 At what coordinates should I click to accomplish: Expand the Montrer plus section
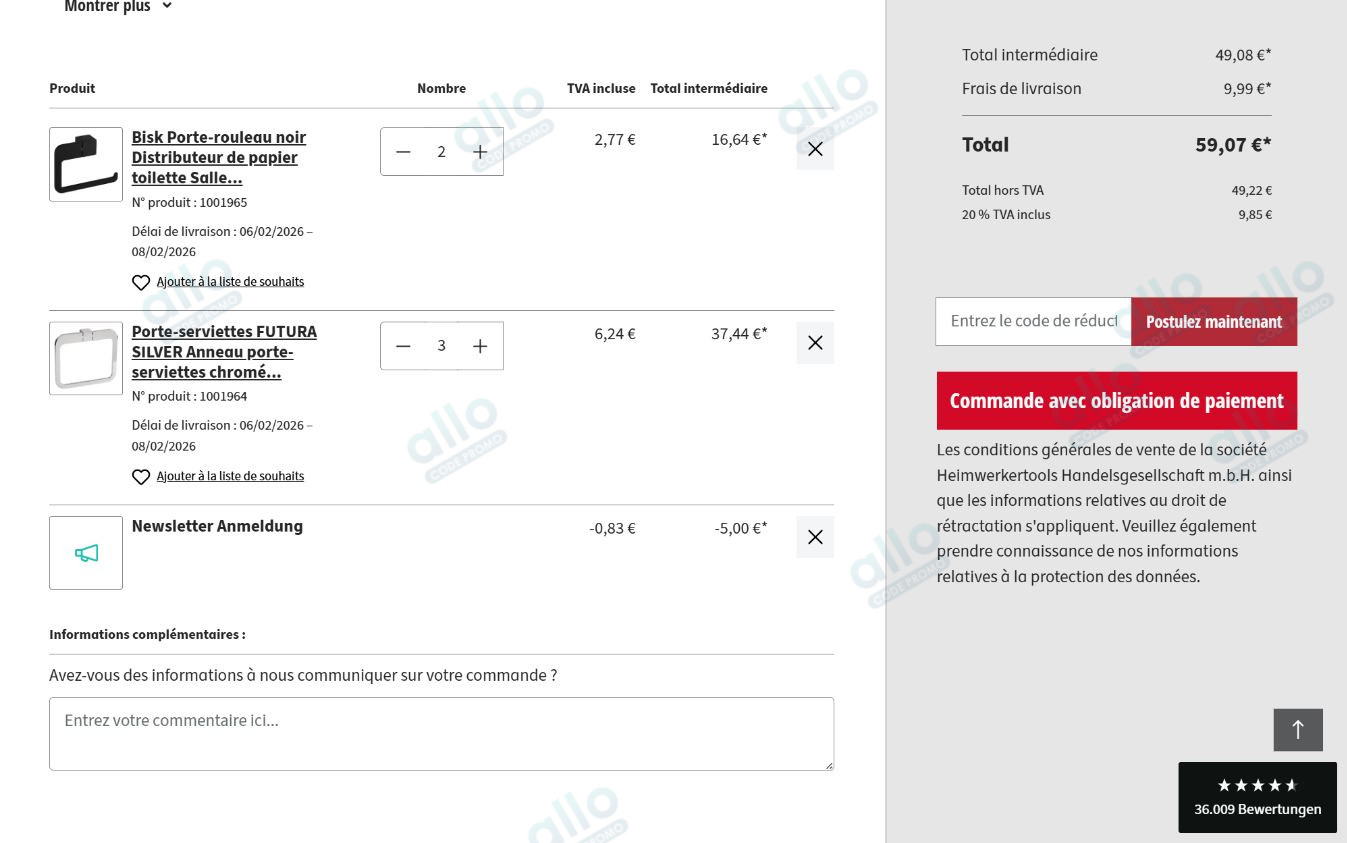click(118, 7)
